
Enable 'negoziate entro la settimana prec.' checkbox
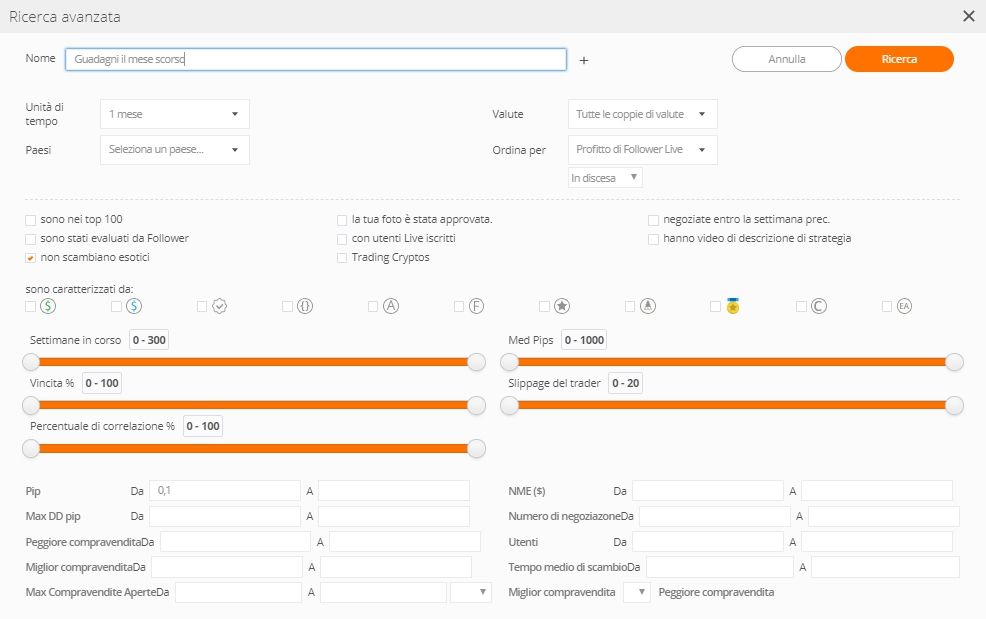coord(653,220)
